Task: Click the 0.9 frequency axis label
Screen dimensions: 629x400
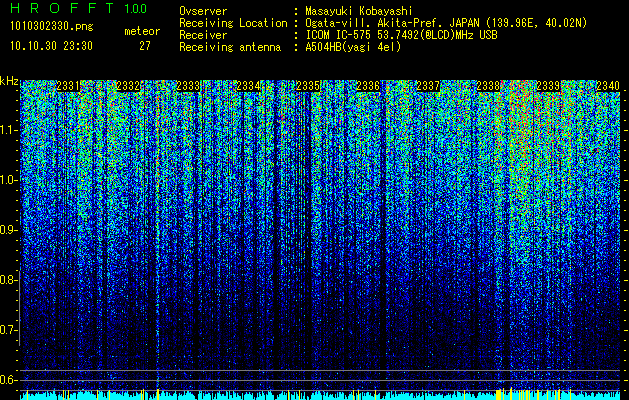Action: [8, 230]
